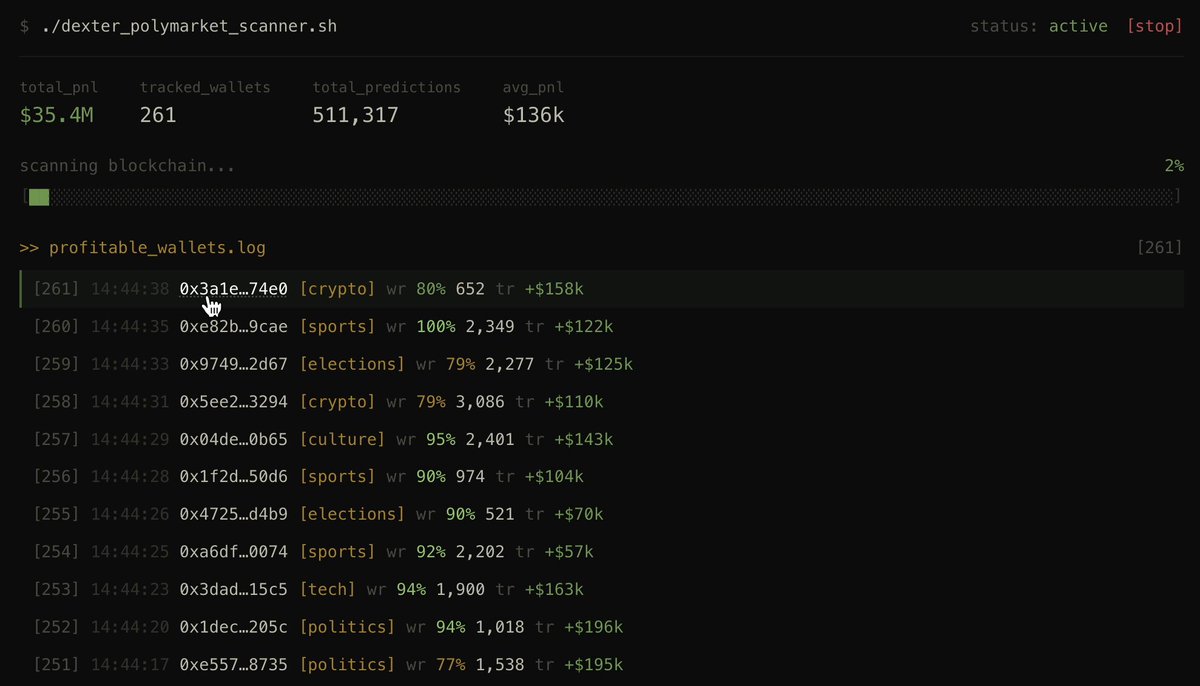Click the +$70k profit value
This screenshot has width=1200, height=686.
click(x=574, y=514)
